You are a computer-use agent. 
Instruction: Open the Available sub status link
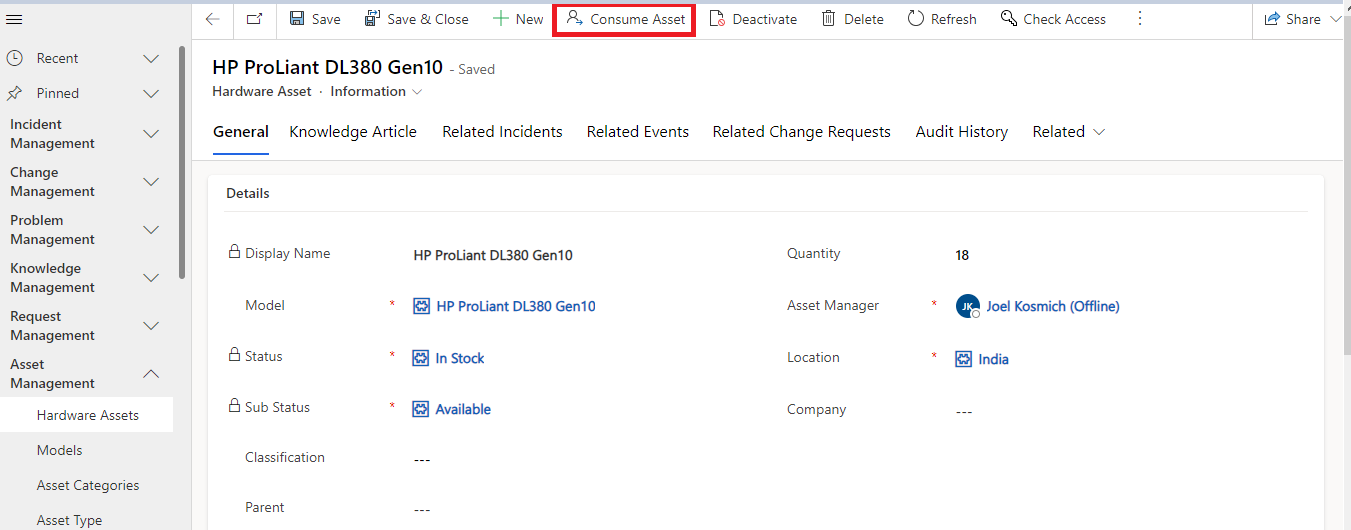[x=463, y=409]
